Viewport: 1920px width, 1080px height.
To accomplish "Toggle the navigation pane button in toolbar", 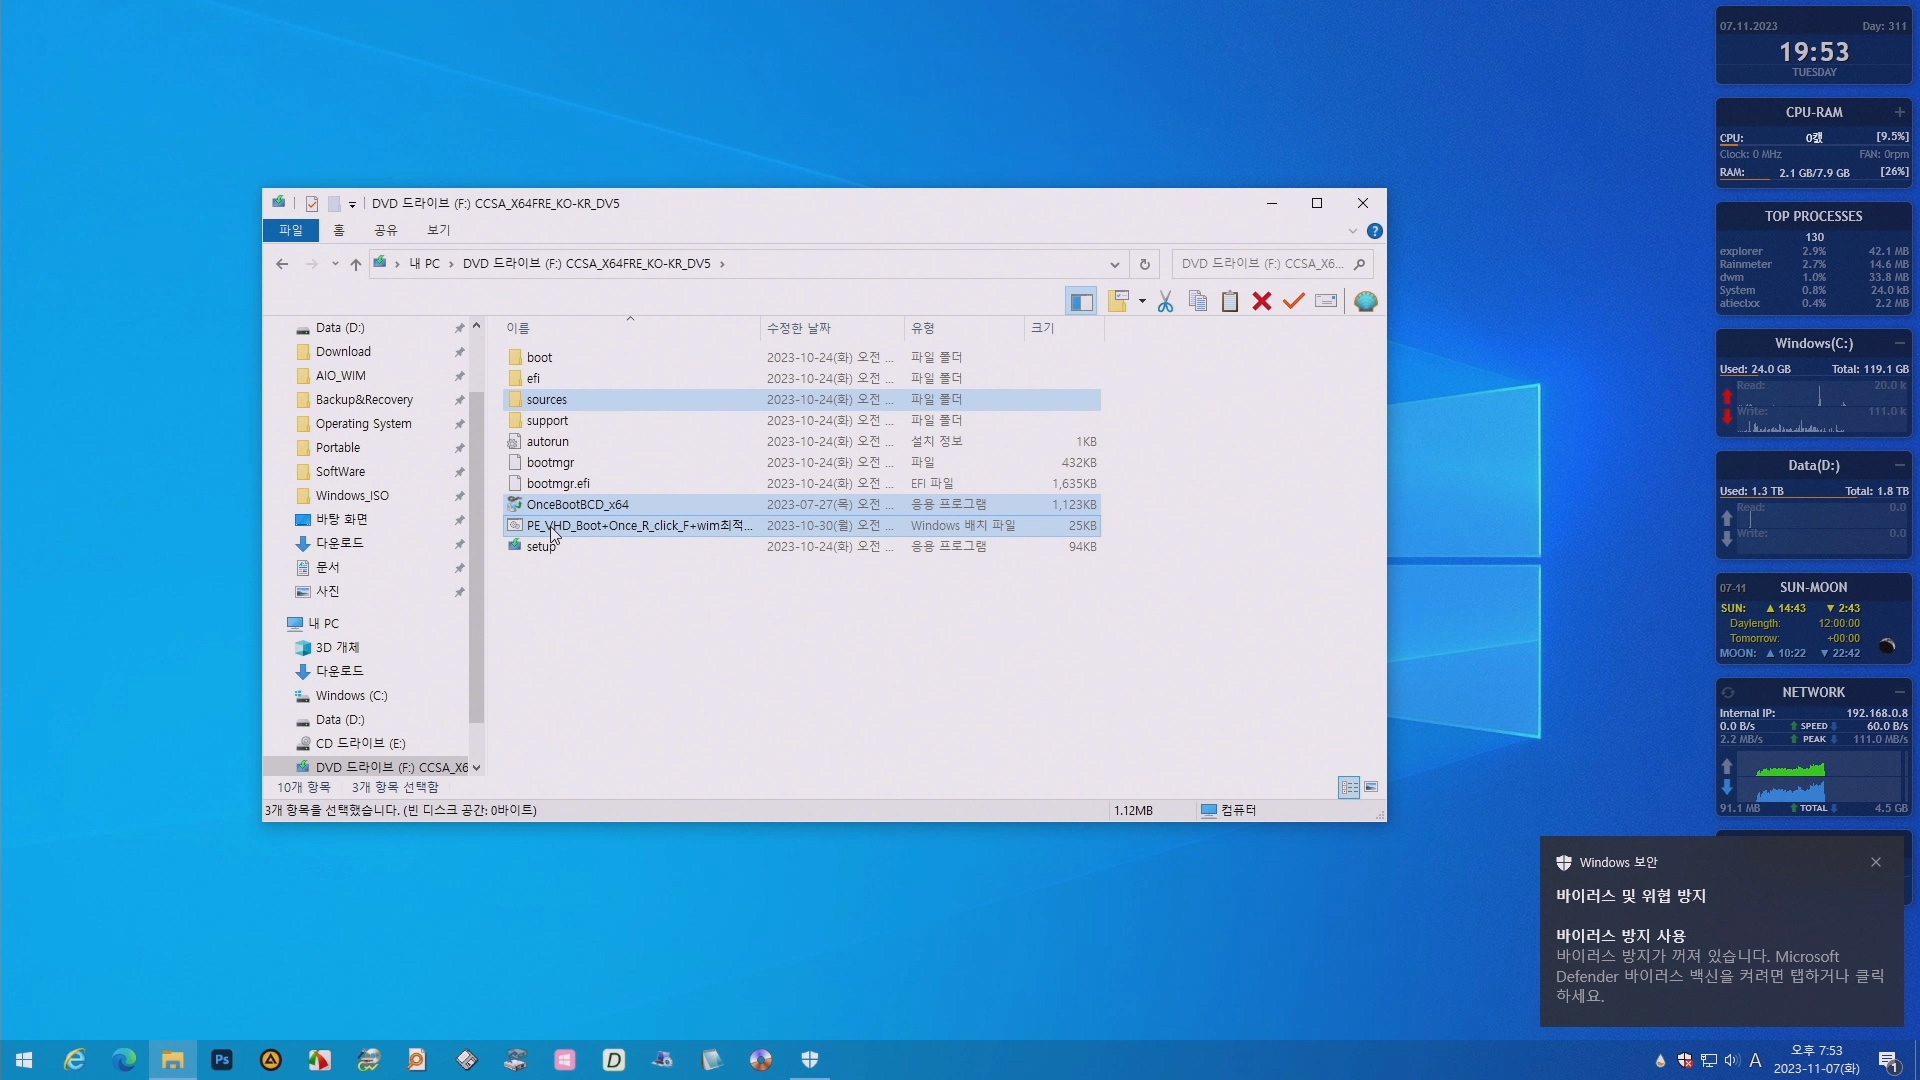I will pos(1081,302).
